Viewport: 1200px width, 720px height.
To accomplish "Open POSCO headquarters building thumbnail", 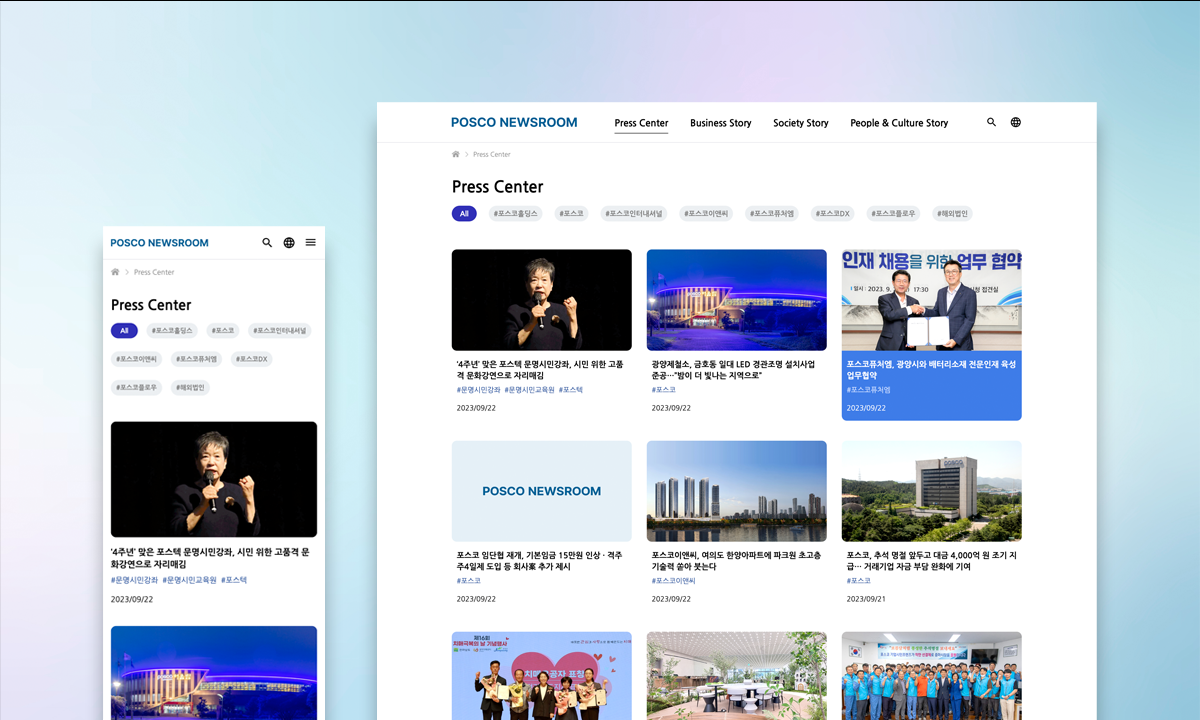I will click(x=931, y=491).
